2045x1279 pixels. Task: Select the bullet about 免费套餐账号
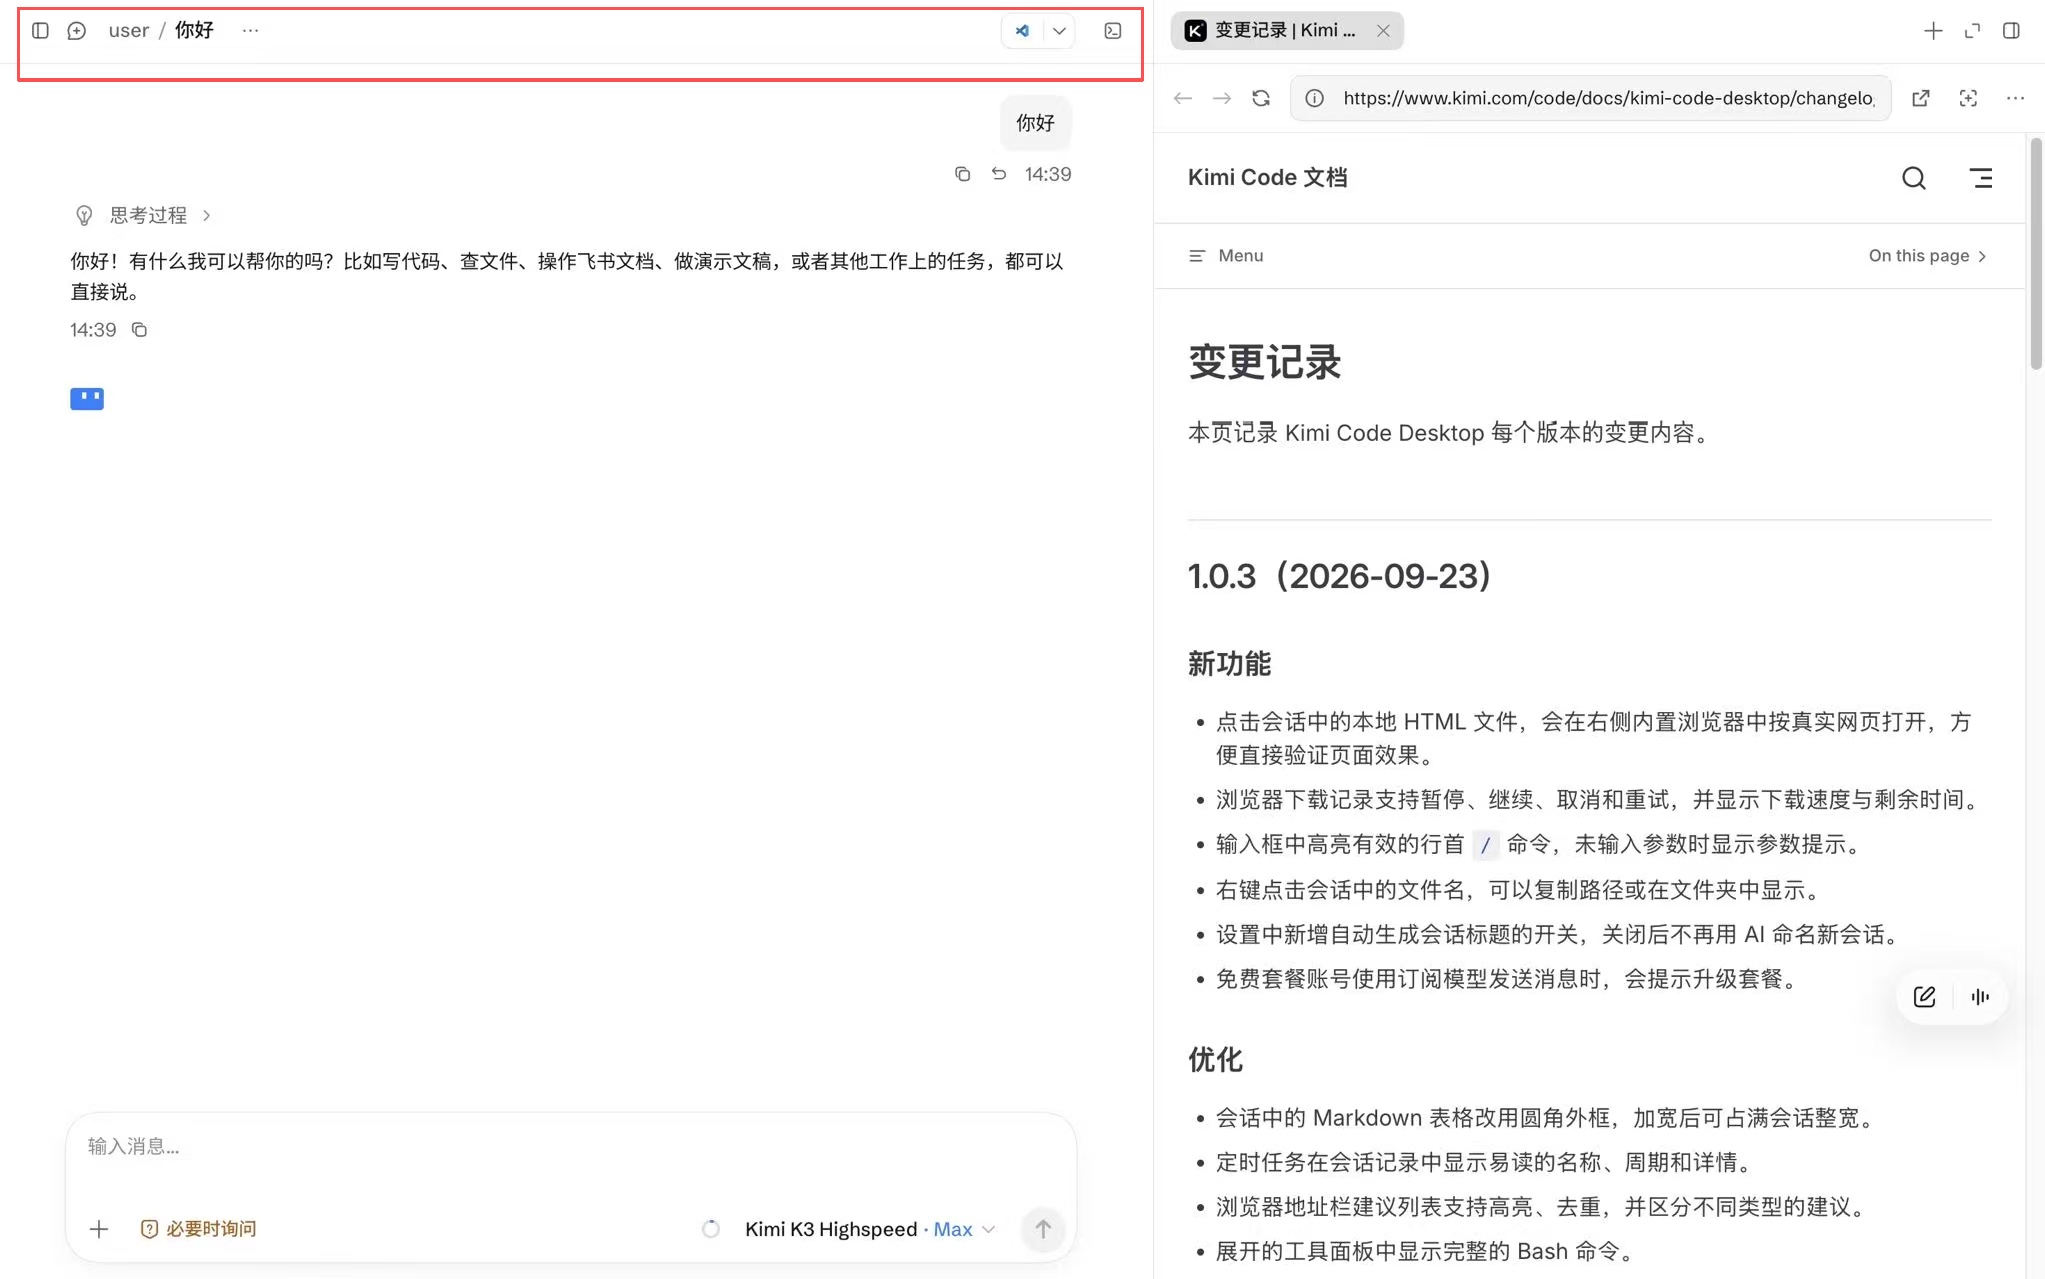tap(1510, 979)
